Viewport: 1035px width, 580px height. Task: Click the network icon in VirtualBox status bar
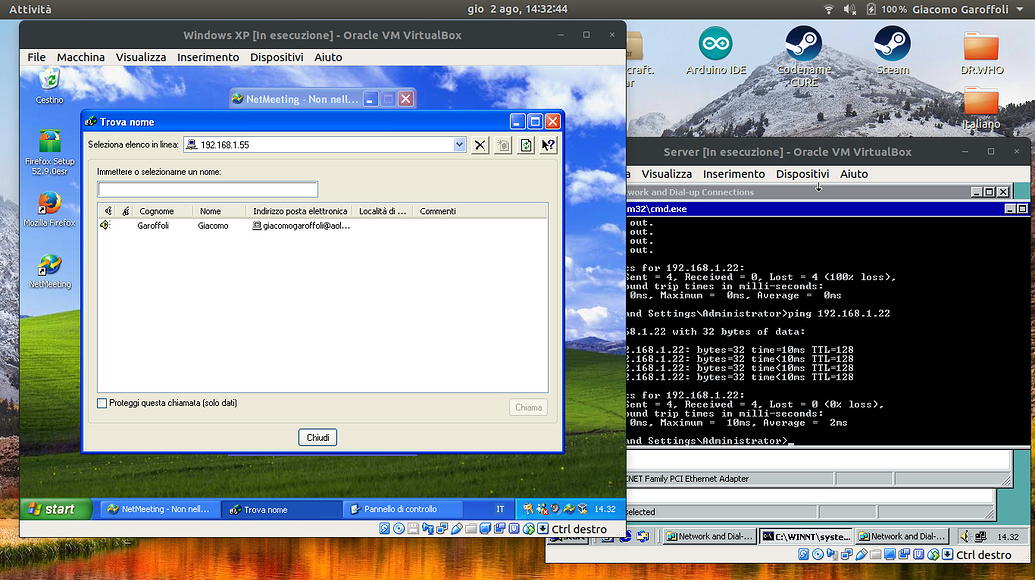(443, 529)
